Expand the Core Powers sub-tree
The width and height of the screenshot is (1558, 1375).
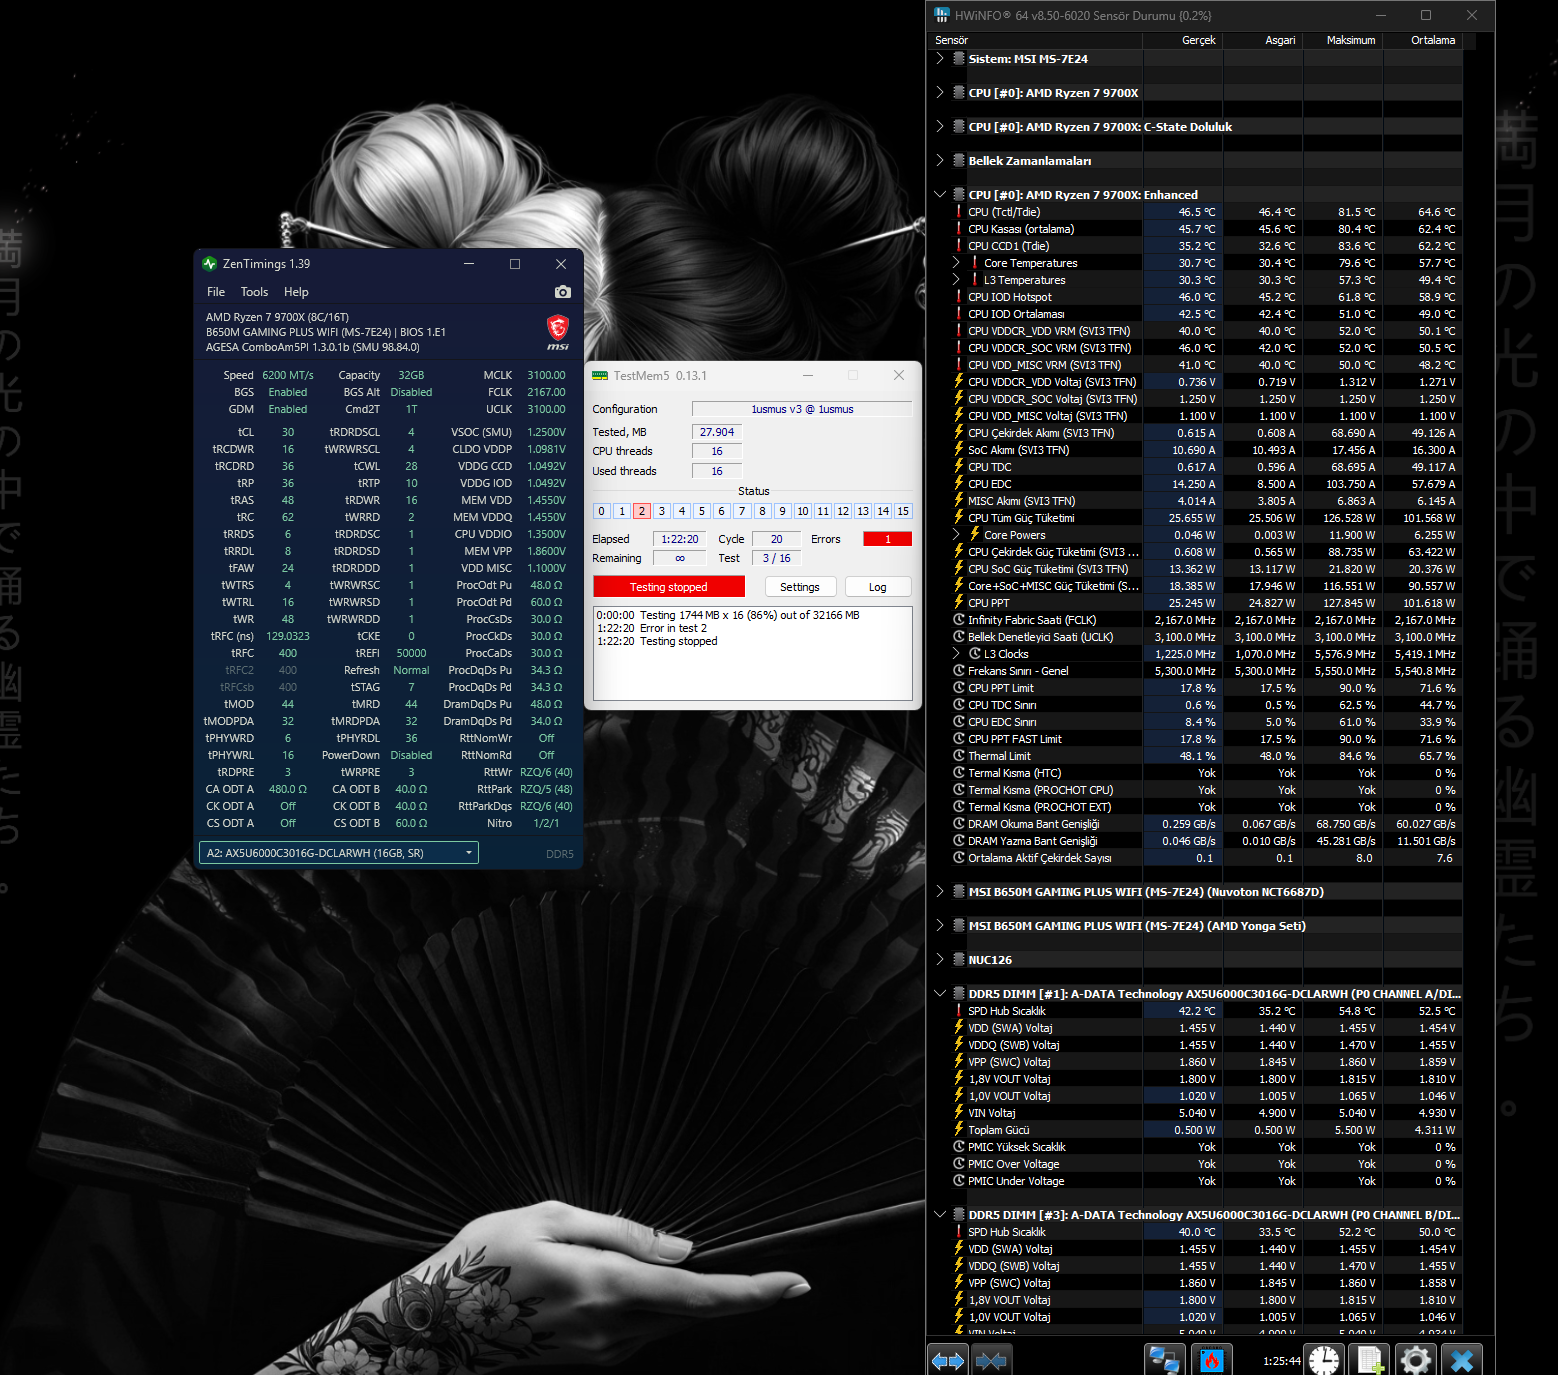956,535
